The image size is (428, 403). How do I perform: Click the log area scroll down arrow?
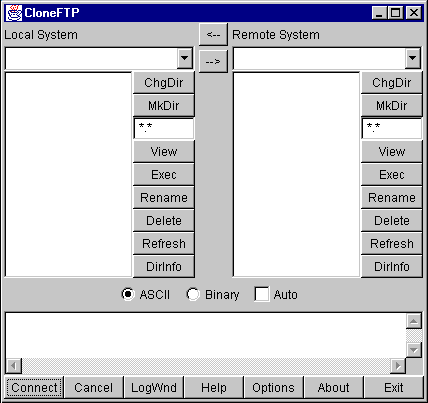(x=414, y=350)
